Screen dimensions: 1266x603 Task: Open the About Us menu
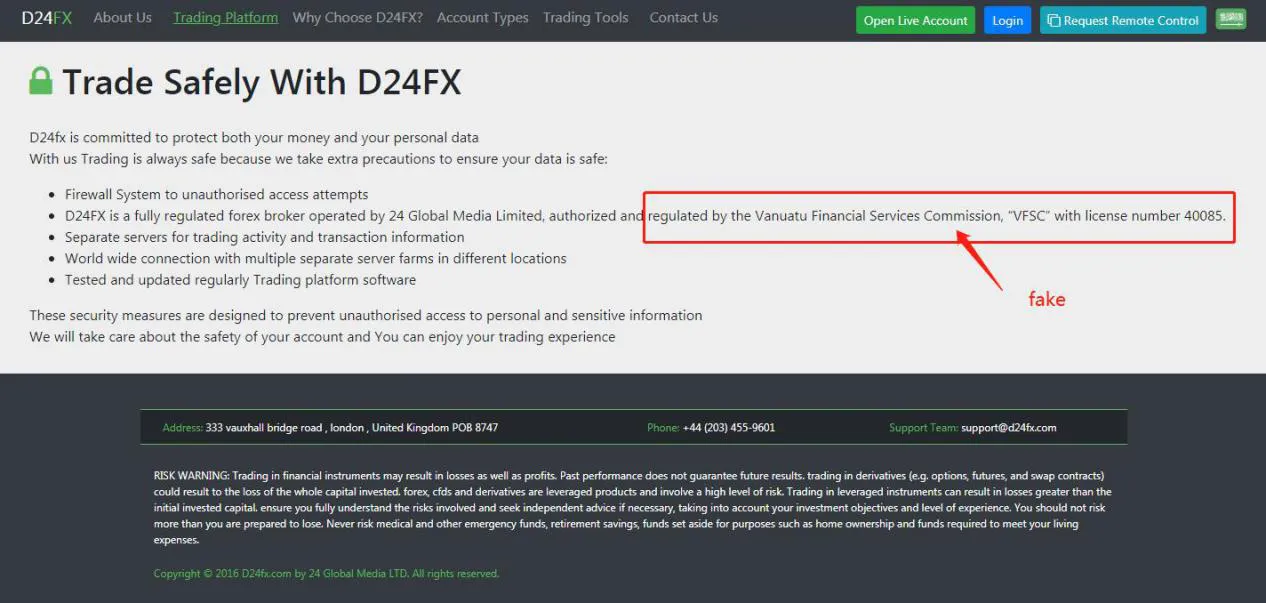123,18
